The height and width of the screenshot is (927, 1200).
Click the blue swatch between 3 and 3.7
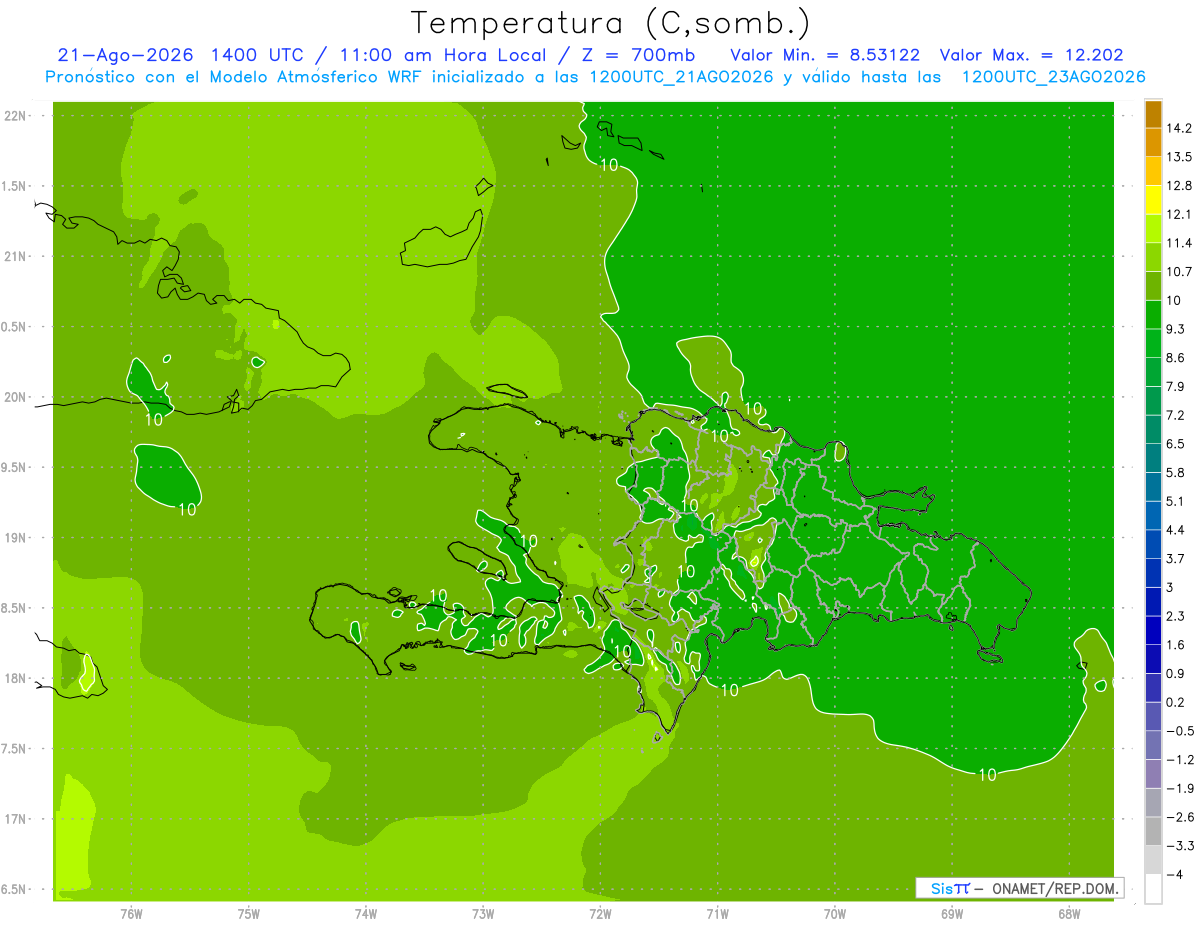pos(1153,573)
